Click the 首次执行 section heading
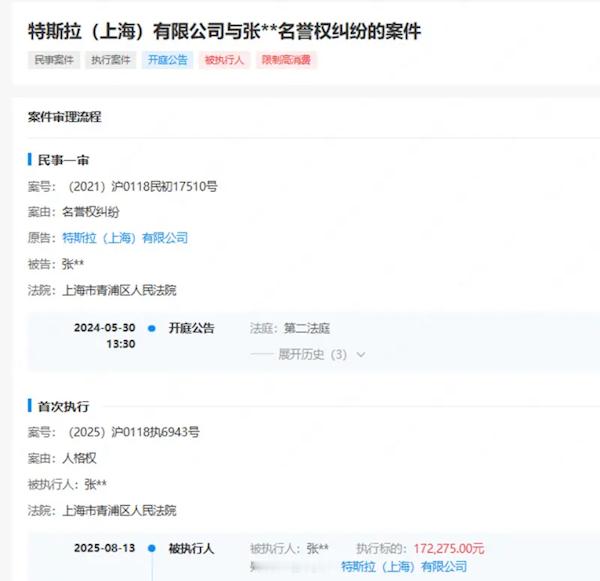 (x=64, y=406)
